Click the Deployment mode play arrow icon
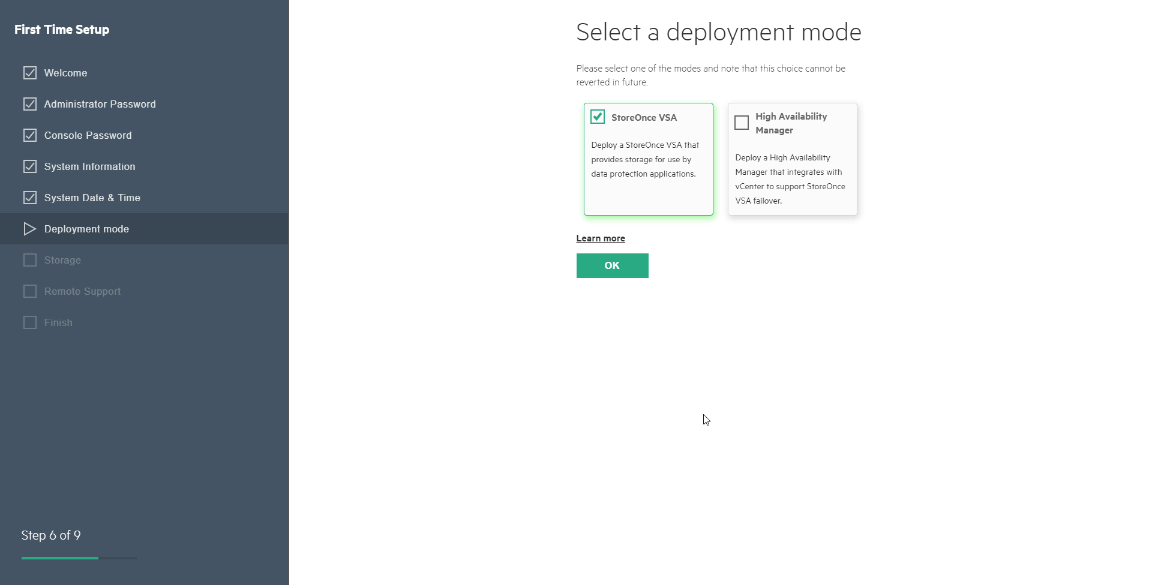Image resolution: width=1150 pixels, height=585 pixels. tap(30, 229)
